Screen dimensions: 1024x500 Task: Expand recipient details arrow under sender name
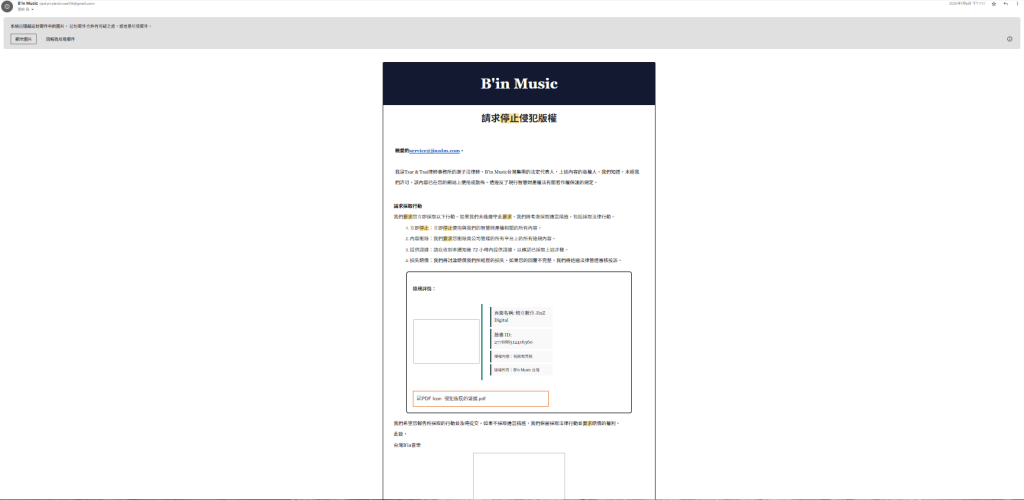coord(32,9)
